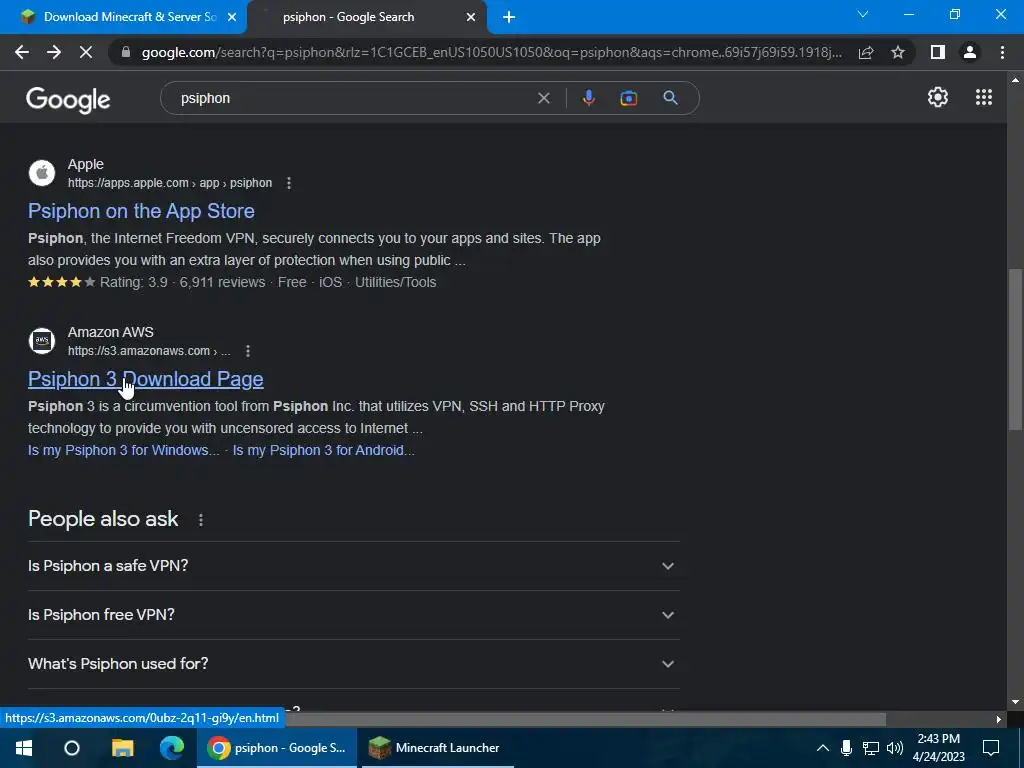The image size is (1024, 768).
Task: Click the blue magnifier search button
Action: [670, 98]
